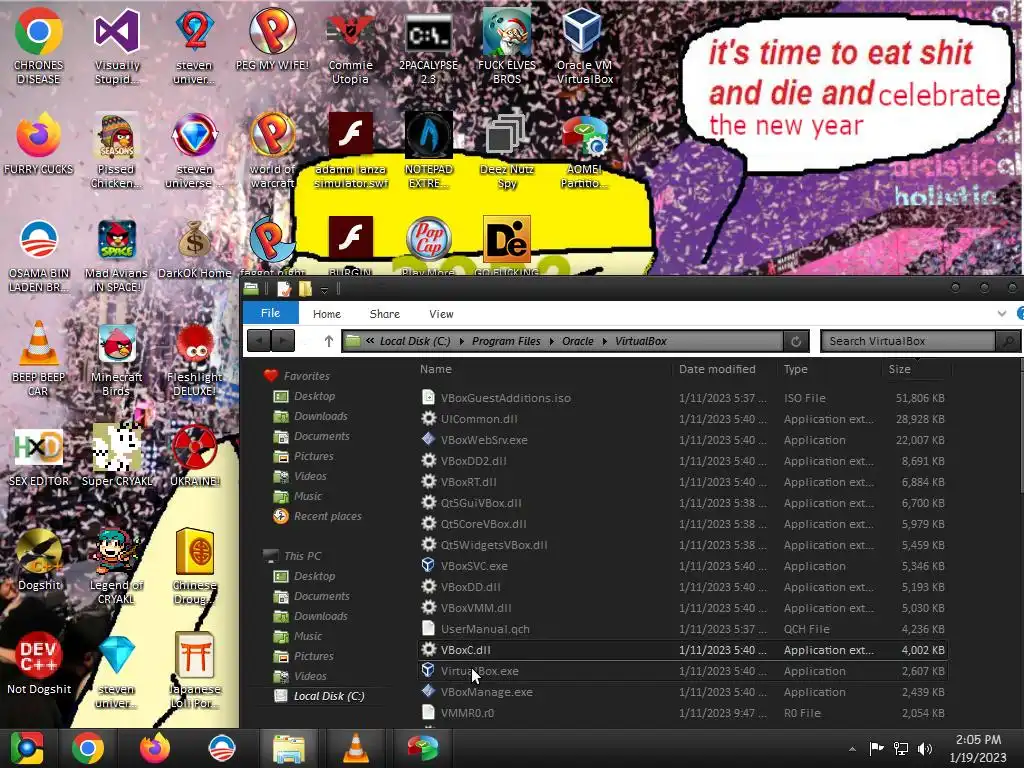Refresh the VirtualBox folder view

(x=795, y=341)
